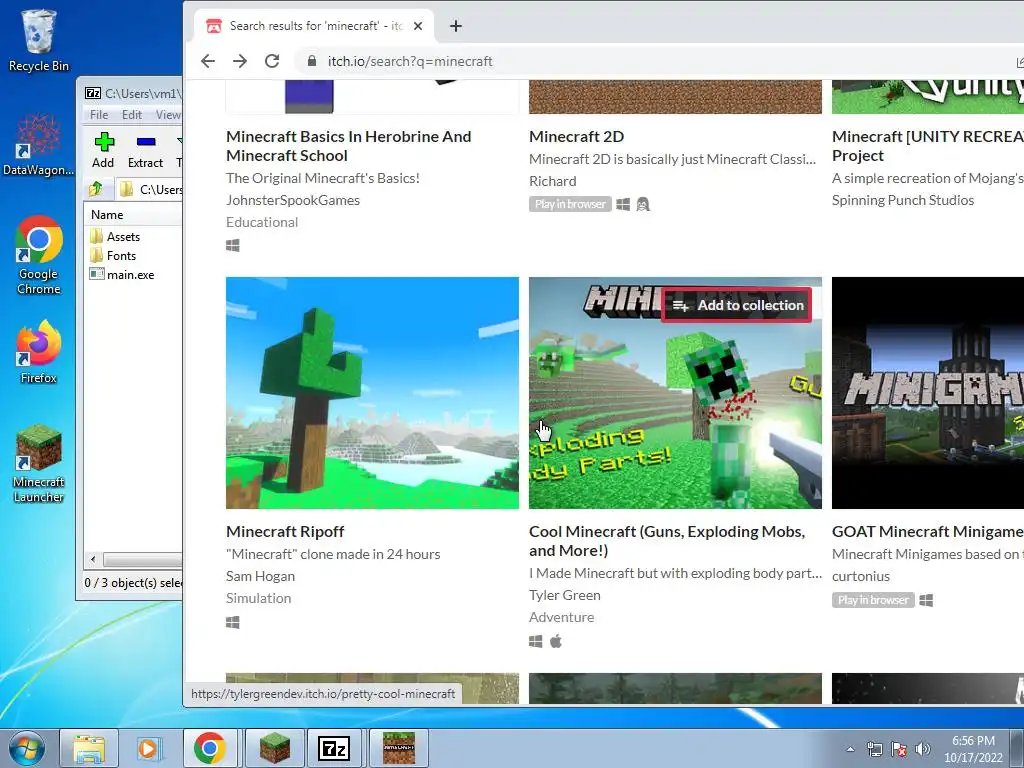The width and height of the screenshot is (1024, 768).
Task: Click the up-folder icon in 7-Zip
Action: [x=96, y=189]
